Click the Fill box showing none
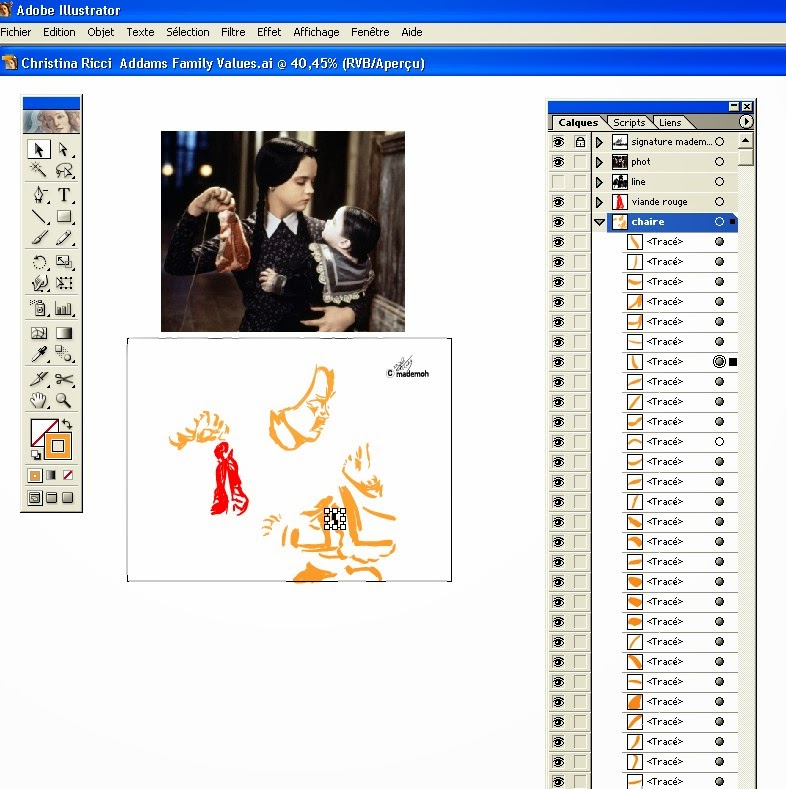The width and height of the screenshot is (786, 789). coord(39,428)
